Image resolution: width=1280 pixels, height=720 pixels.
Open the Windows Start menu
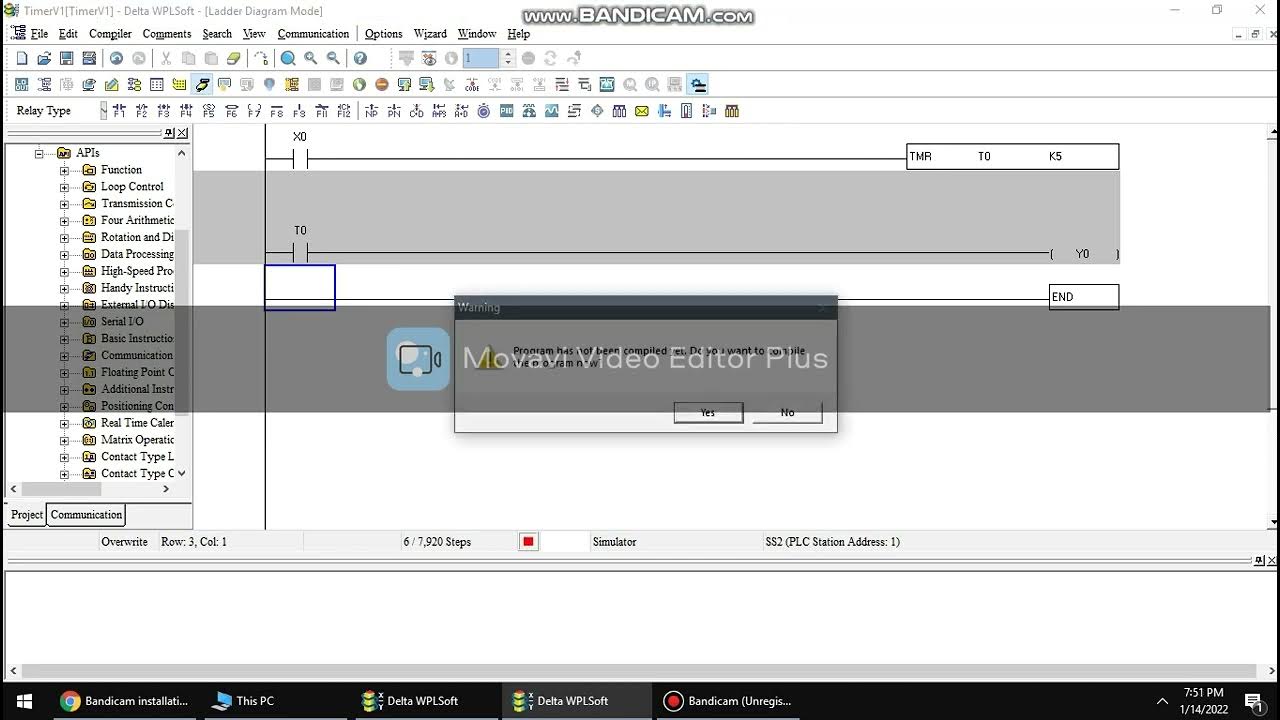24,701
